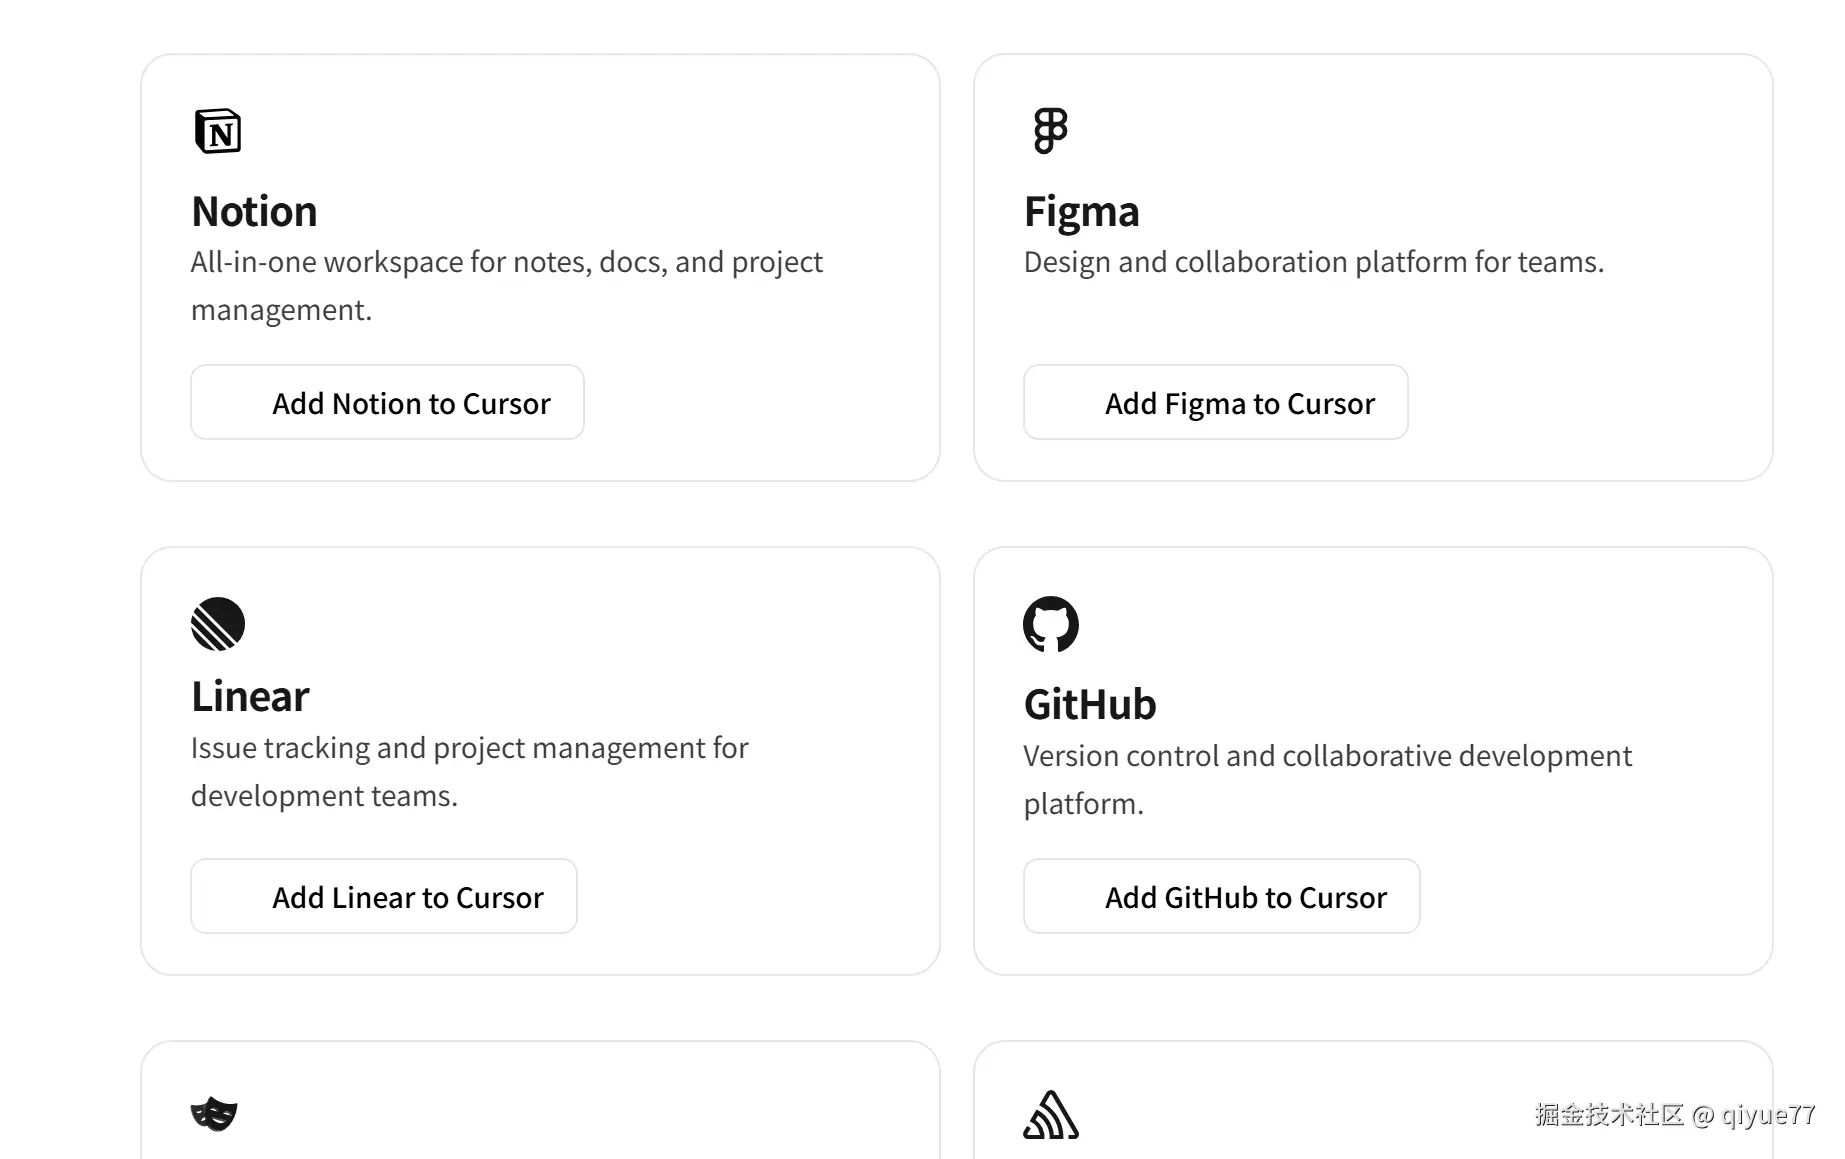Click the Linear logo icon

coord(218,624)
